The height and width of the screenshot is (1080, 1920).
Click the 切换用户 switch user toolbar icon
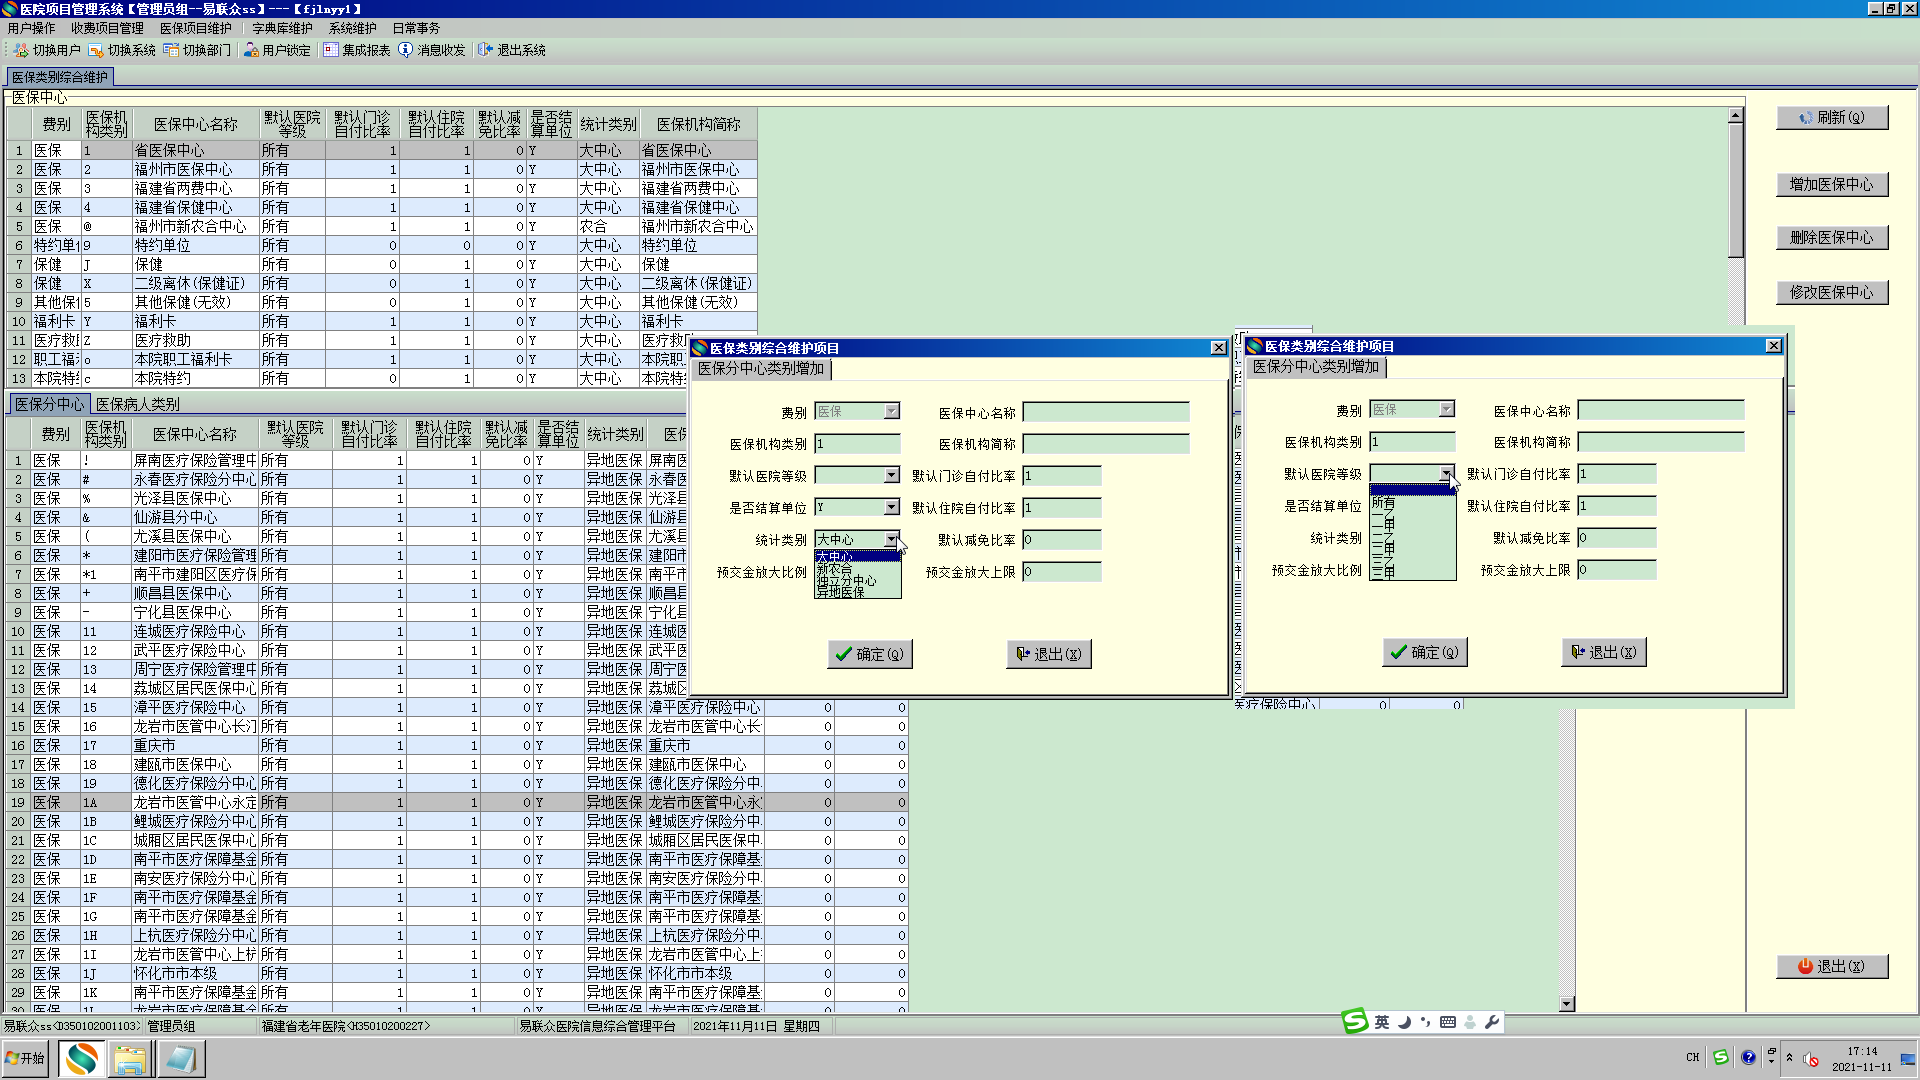click(x=21, y=50)
